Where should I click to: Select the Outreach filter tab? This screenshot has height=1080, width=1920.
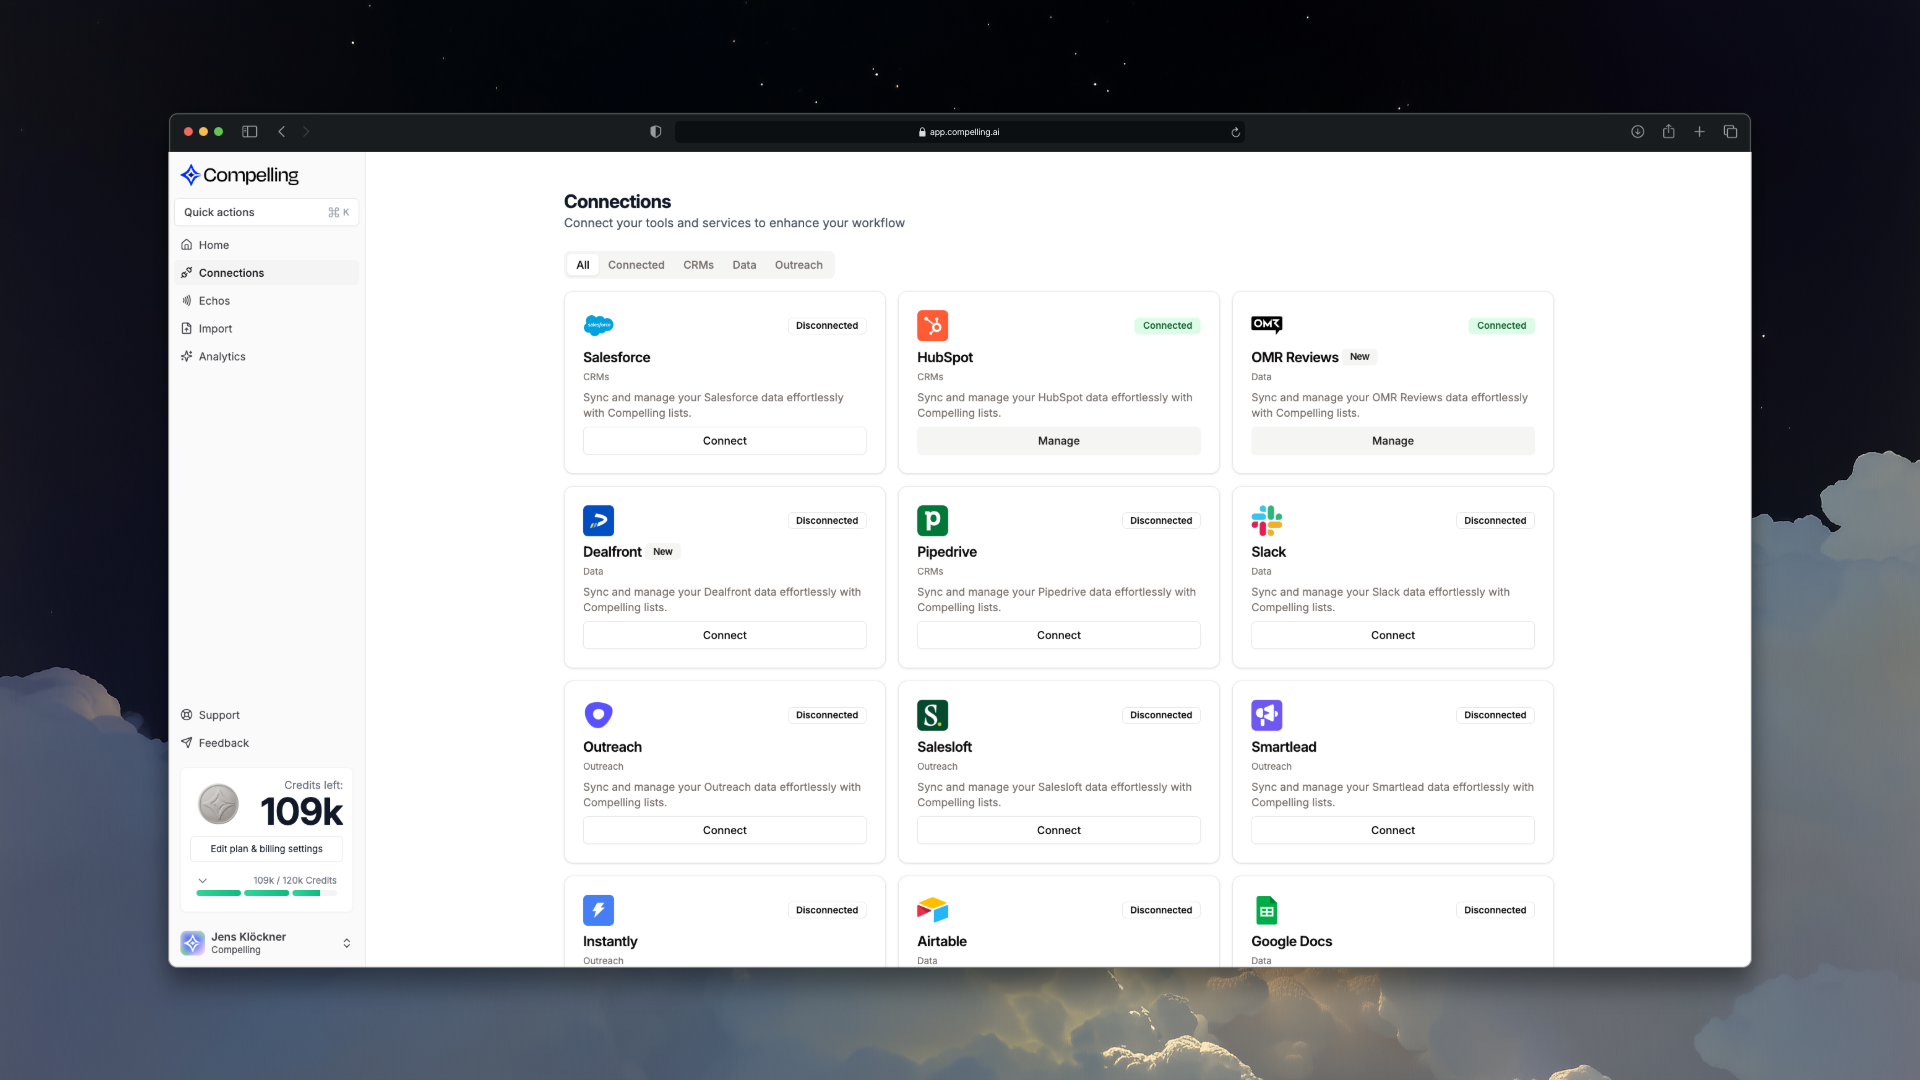(798, 265)
